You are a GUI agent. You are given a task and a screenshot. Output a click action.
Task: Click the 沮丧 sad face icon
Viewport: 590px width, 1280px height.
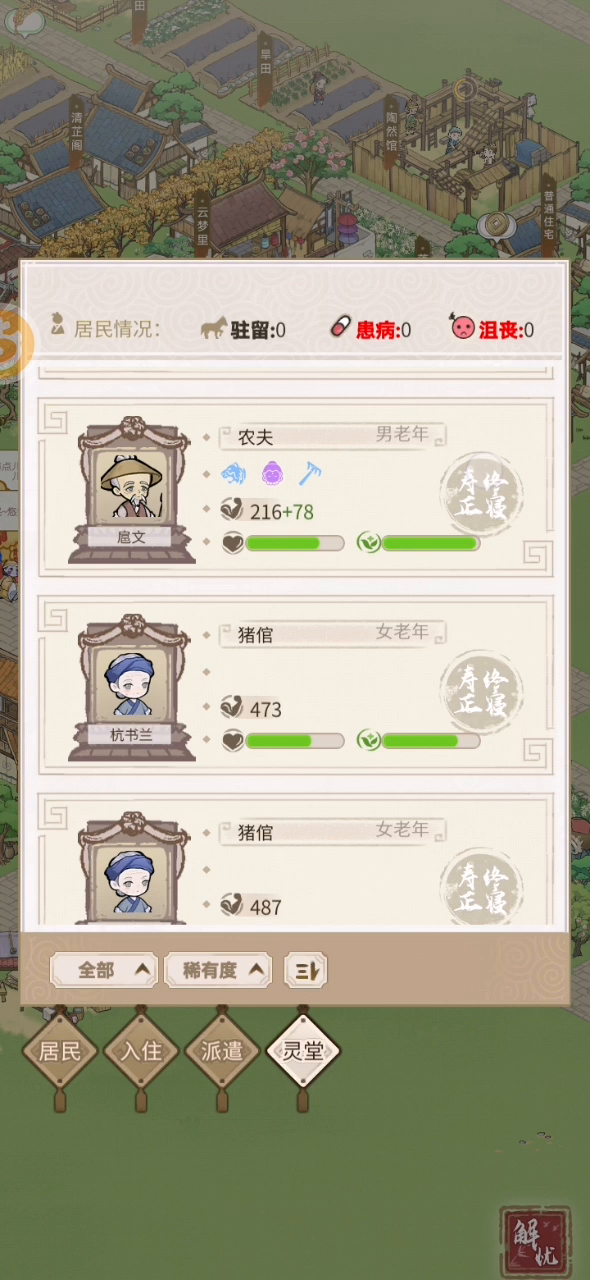point(463,328)
